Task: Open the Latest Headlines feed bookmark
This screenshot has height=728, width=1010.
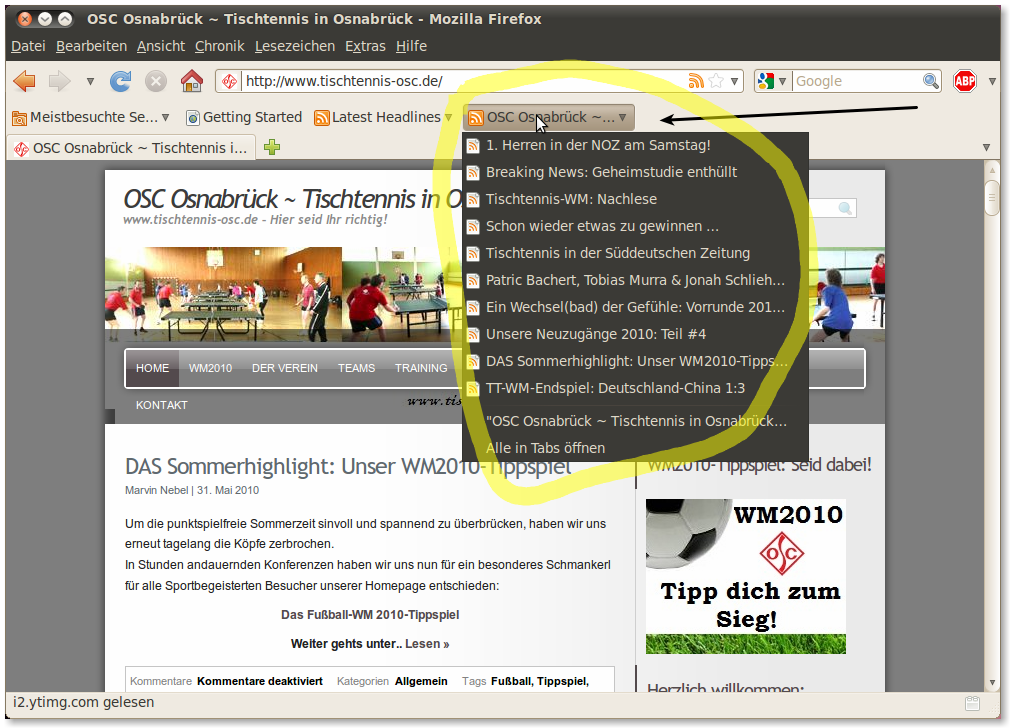Action: (x=383, y=117)
